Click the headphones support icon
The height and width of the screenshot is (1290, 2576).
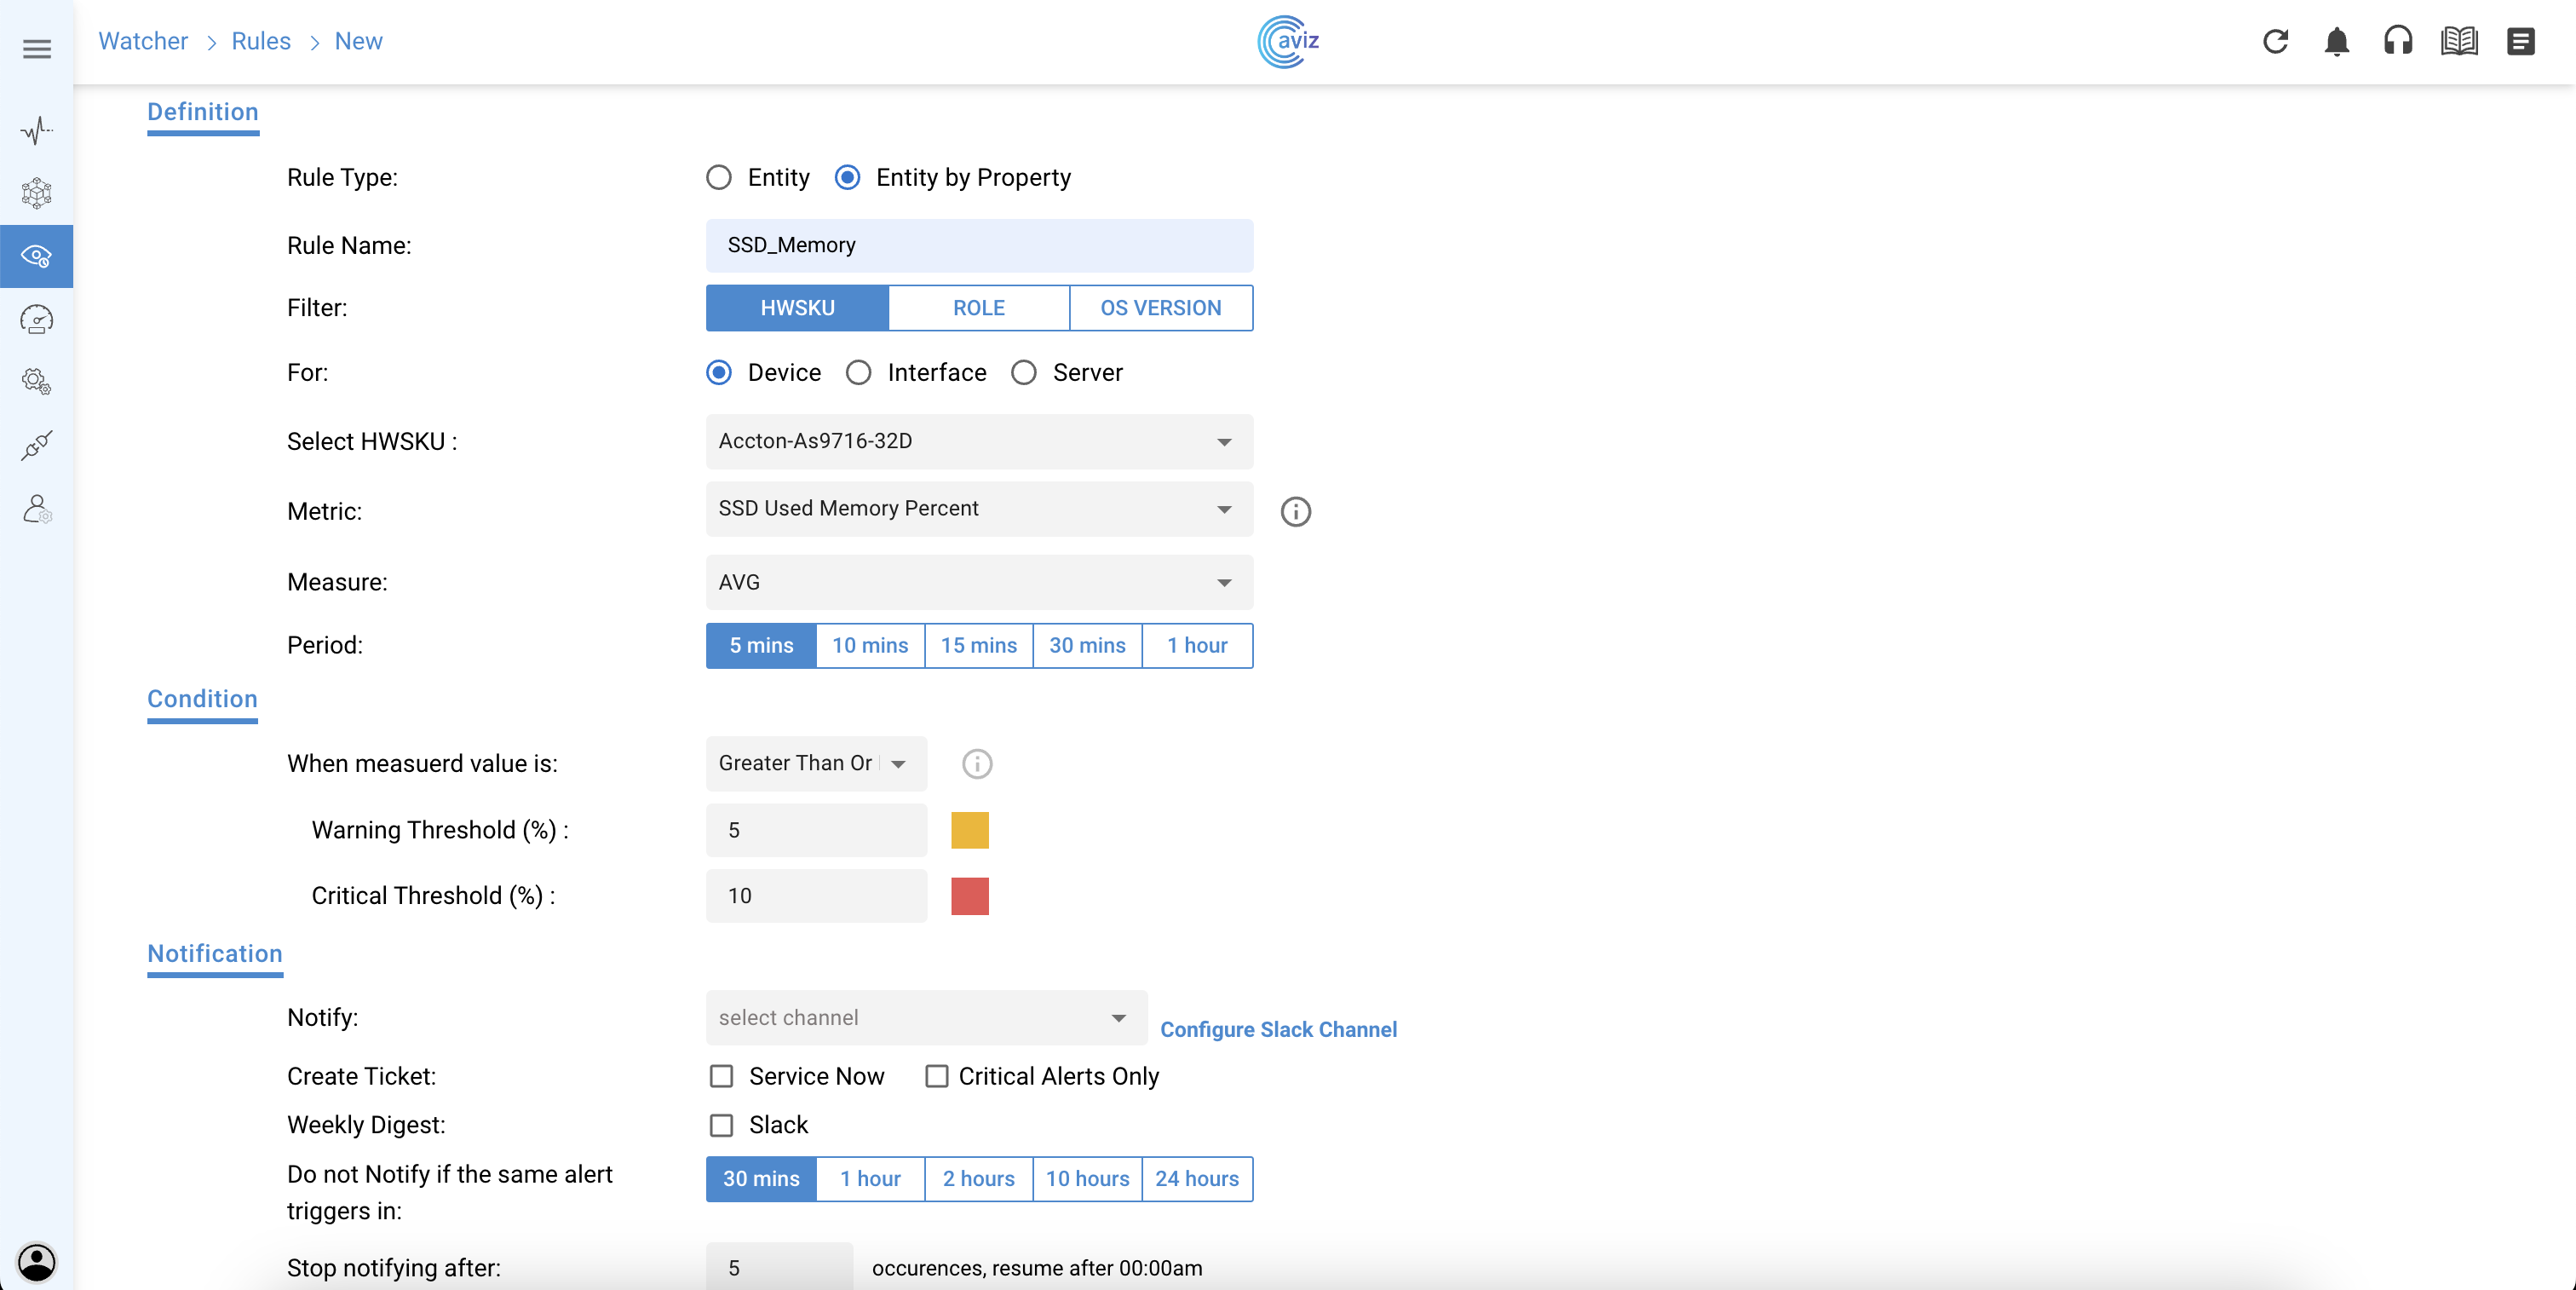tap(2397, 41)
